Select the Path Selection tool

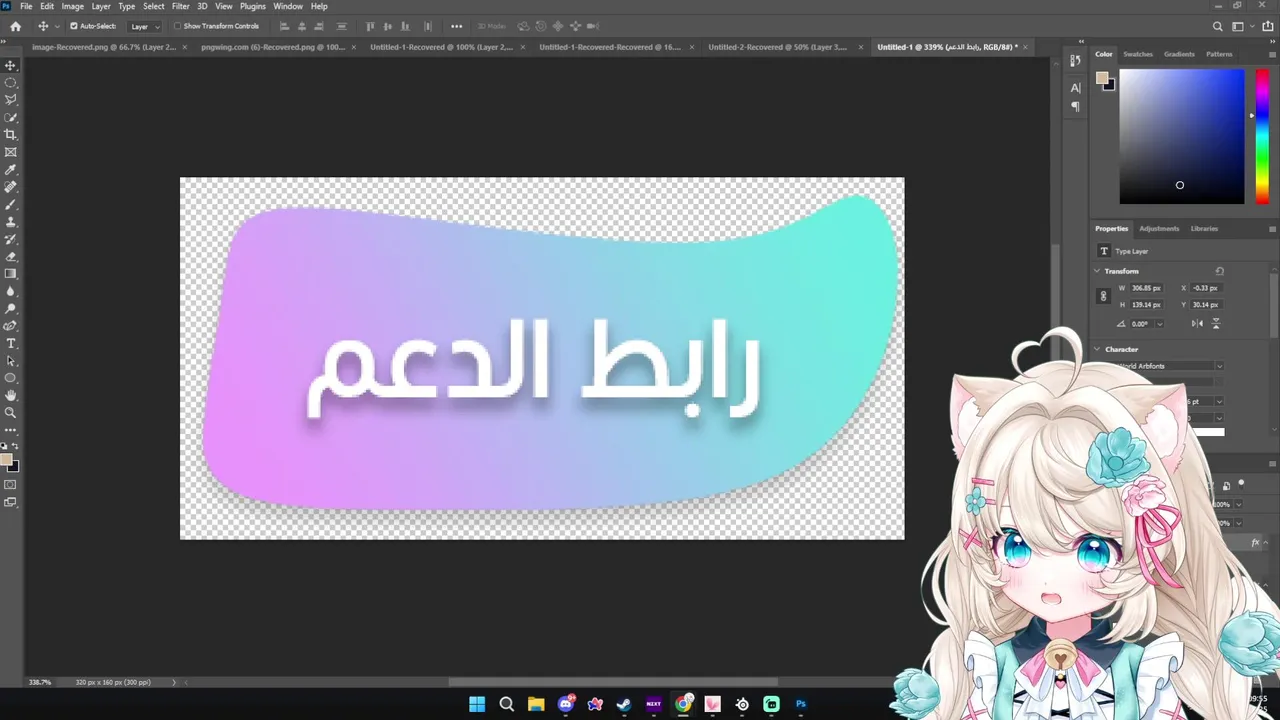pyautogui.click(x=11, y=361)
